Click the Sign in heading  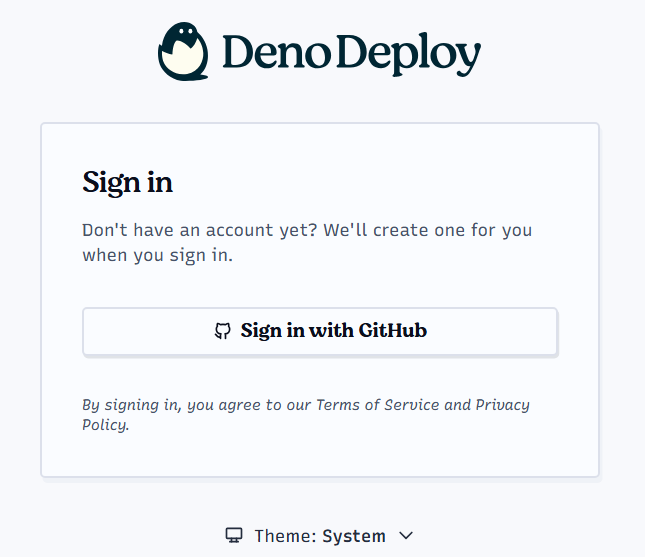(128, 183)
